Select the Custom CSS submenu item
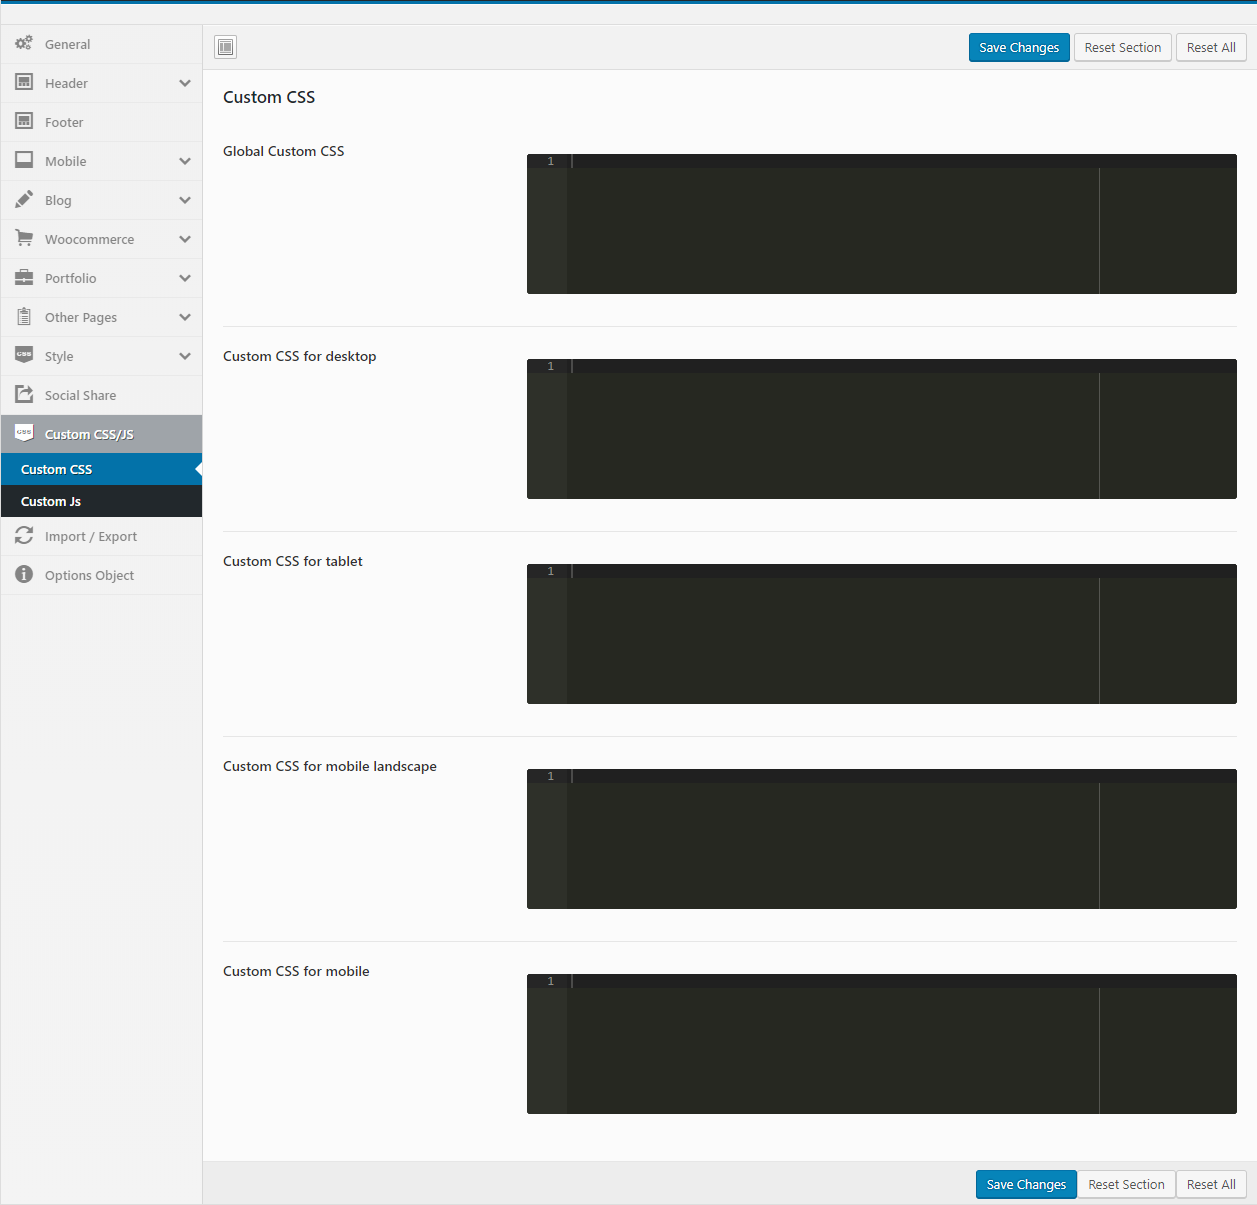1257x1205 pixels. click(57, 469)
